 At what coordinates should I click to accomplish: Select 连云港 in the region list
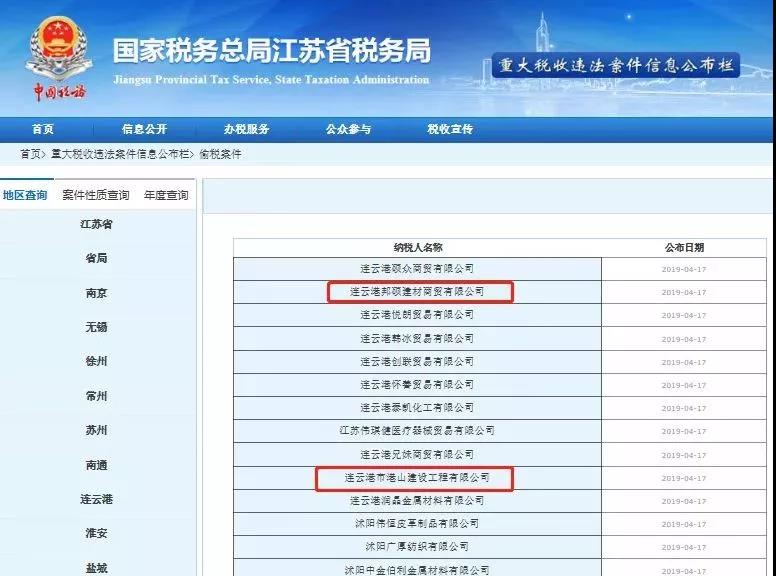point(96,499)
